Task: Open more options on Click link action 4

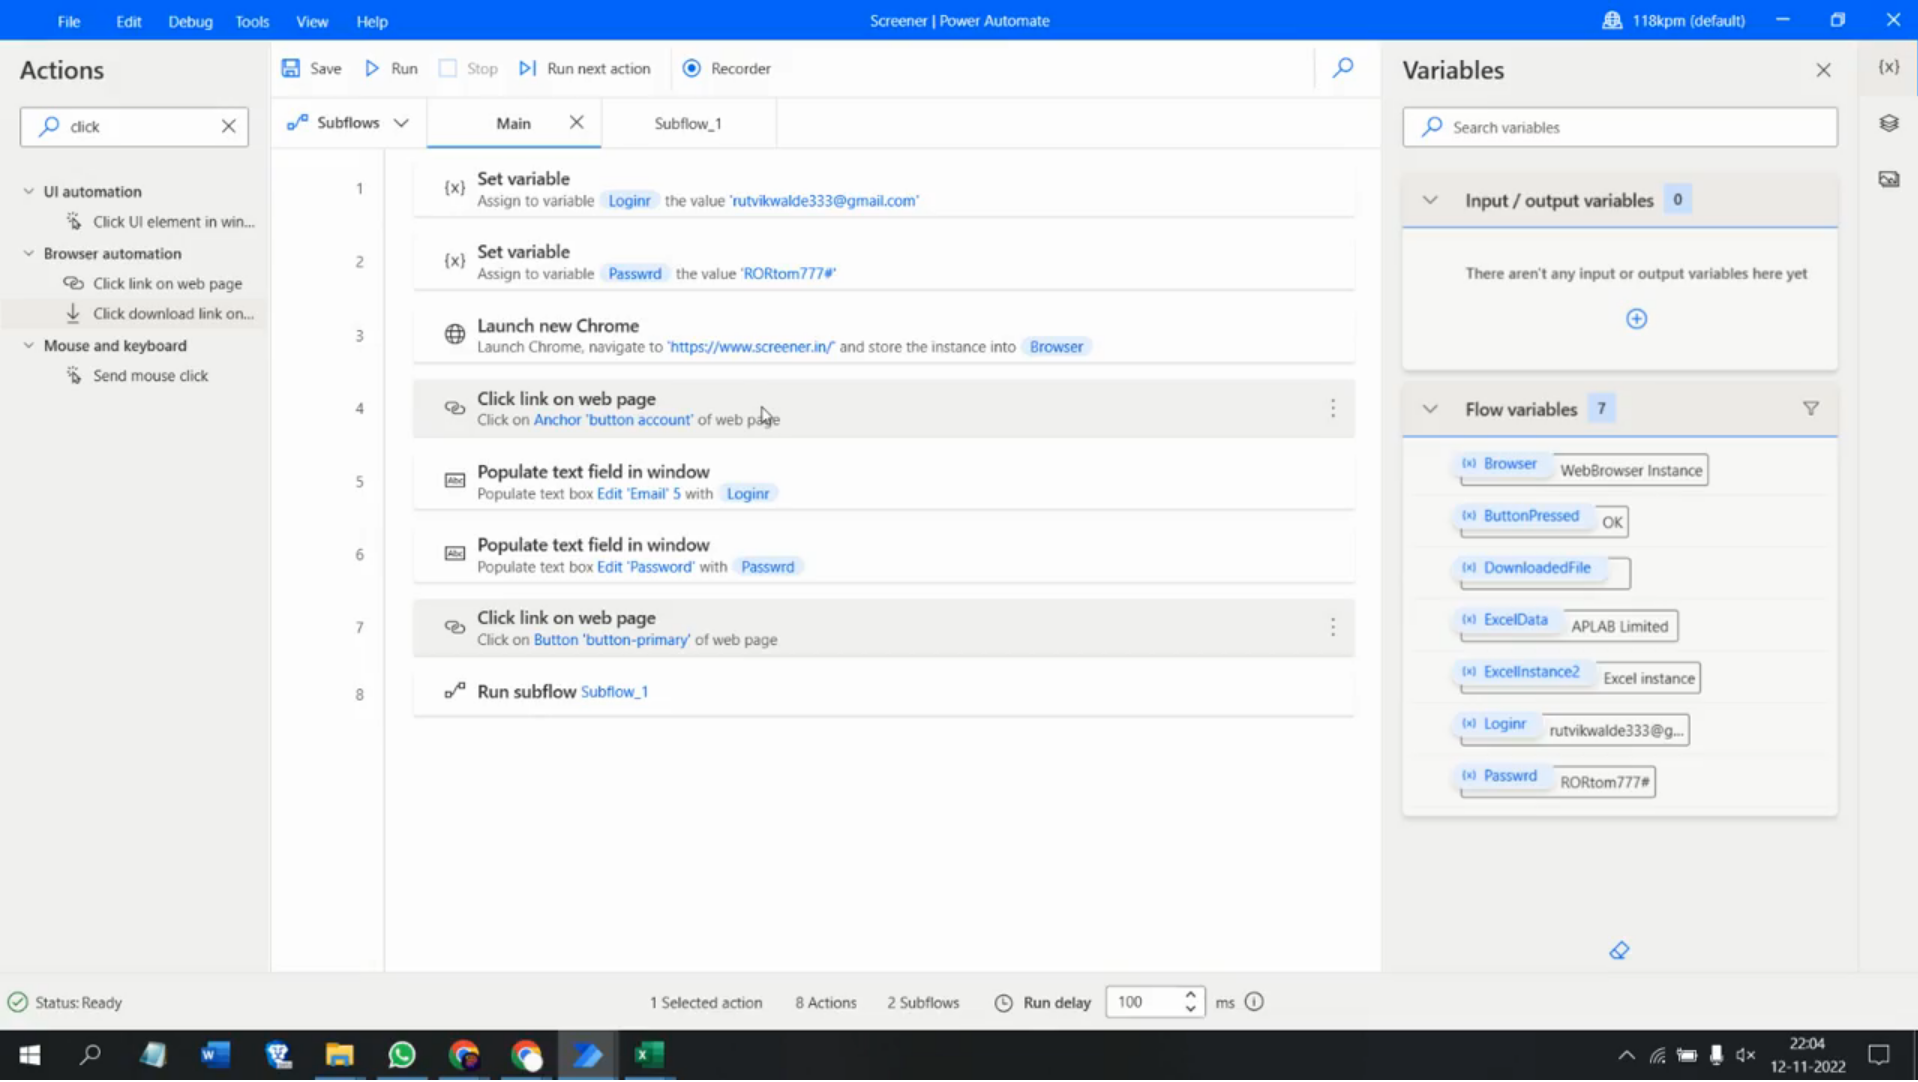Action: pos(1332,408)
